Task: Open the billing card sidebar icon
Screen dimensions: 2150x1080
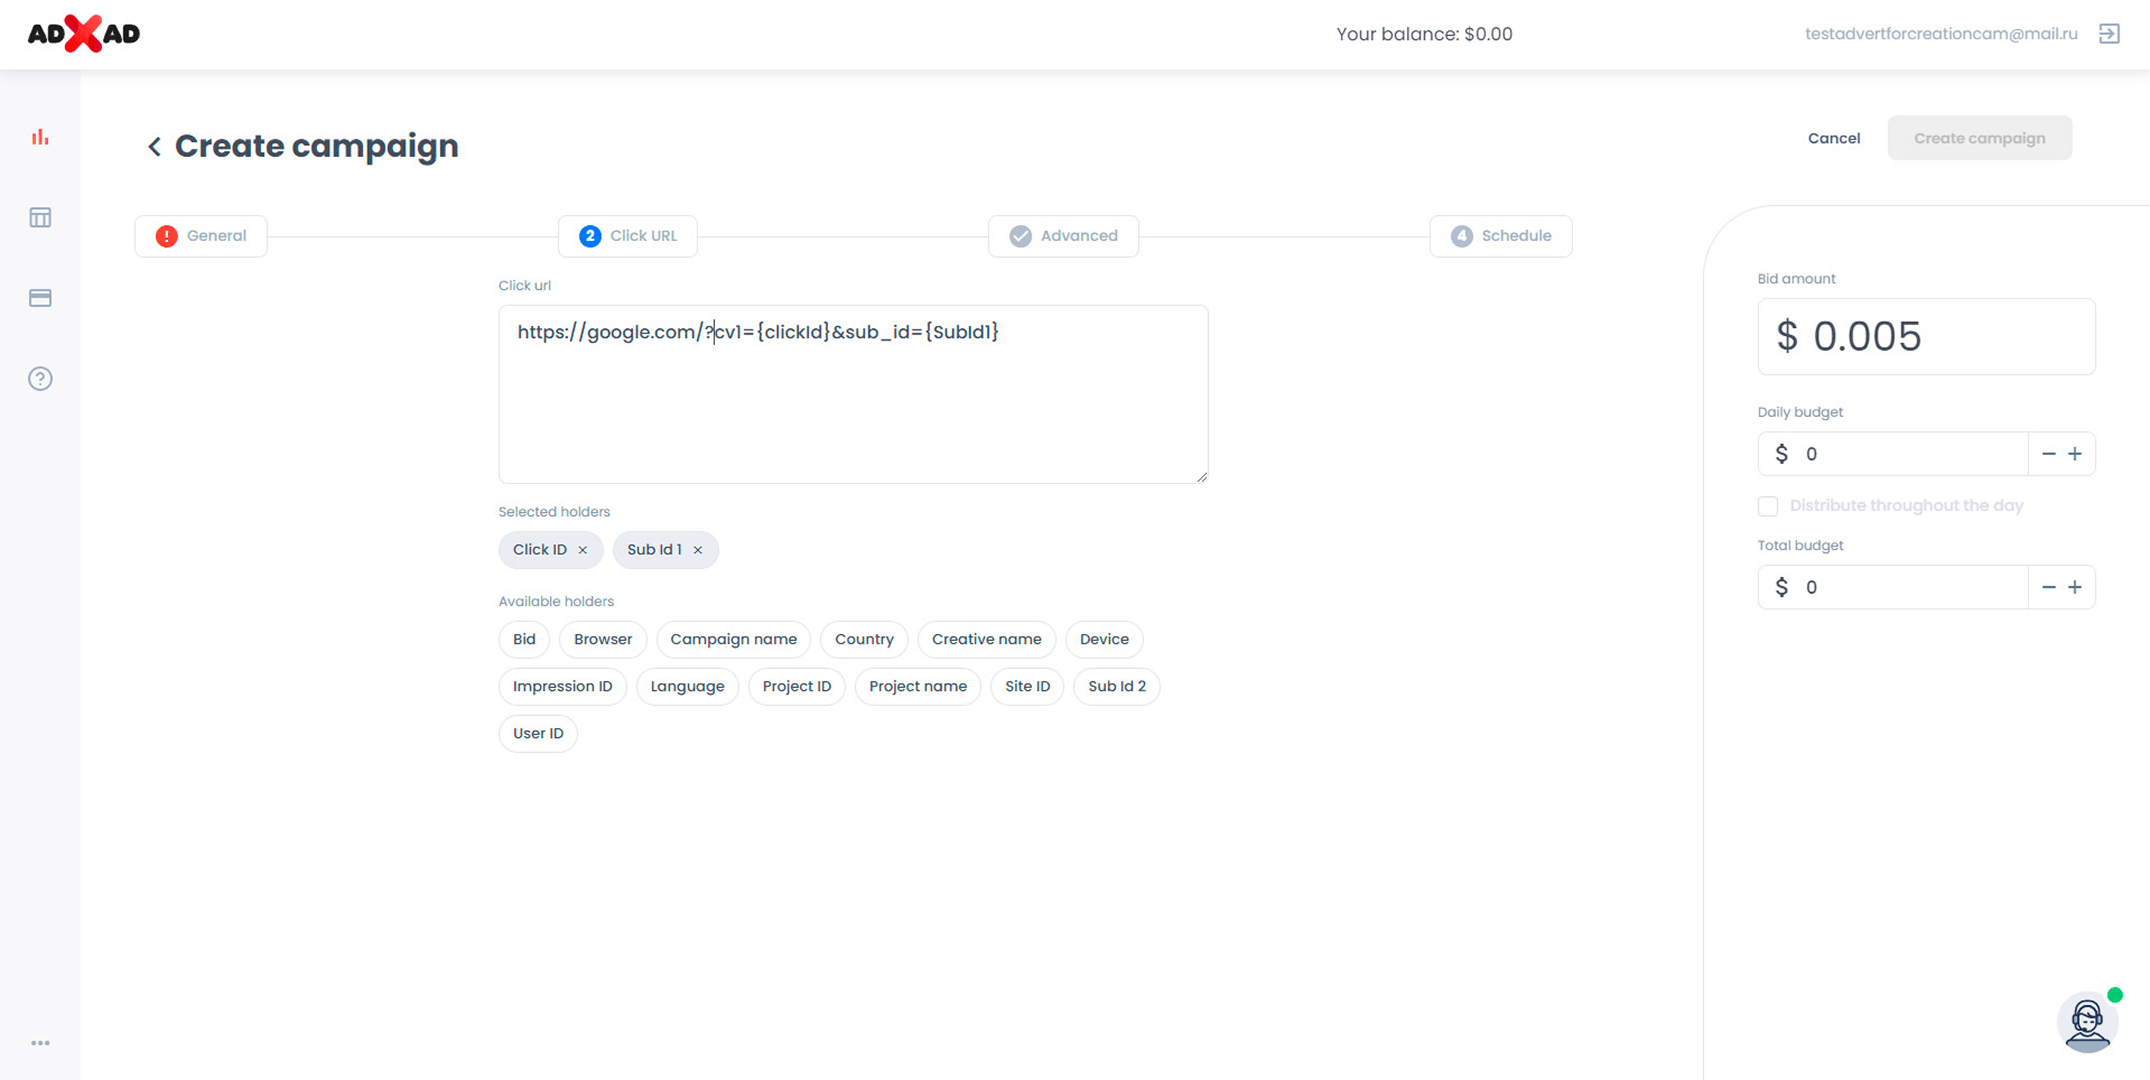Action: (40, 298)
